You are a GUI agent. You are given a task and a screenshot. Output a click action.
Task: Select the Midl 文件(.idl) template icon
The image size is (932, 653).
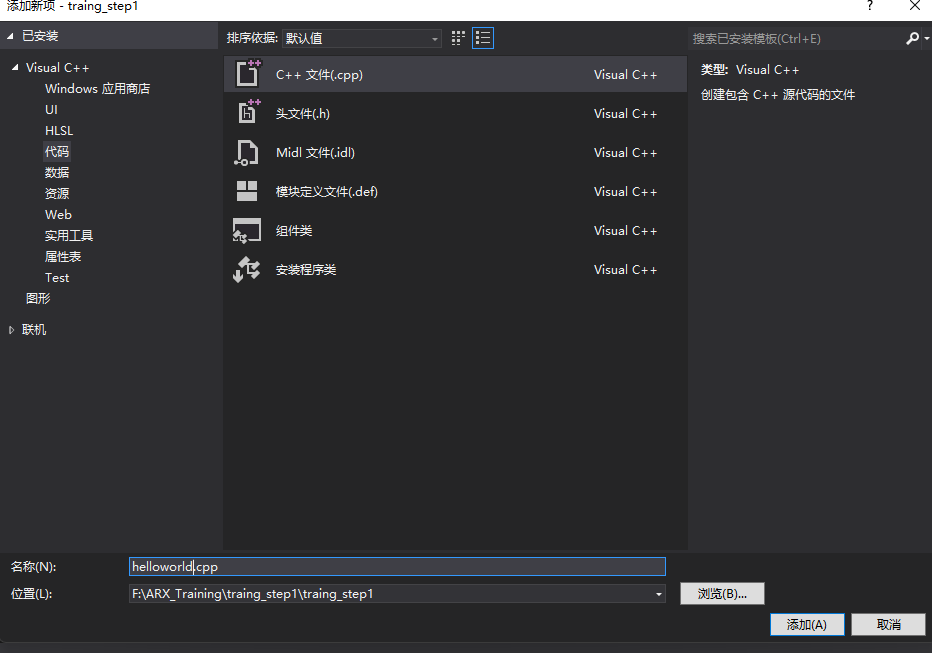(246, 152)
